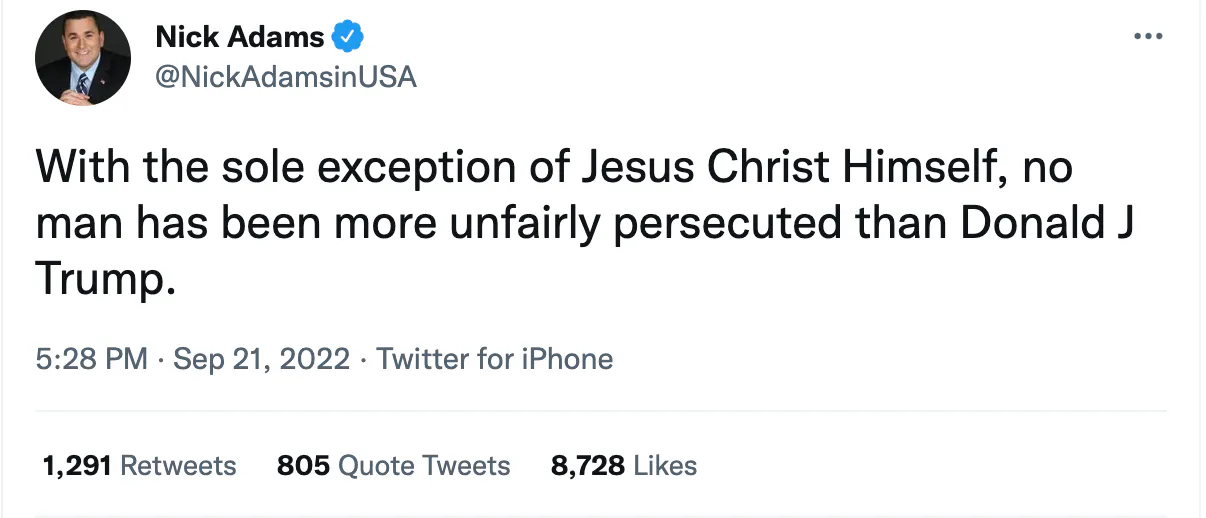1206x518 pixels.
Task: Click the 5:28 PM timestamp
Action: pos(91,359)
